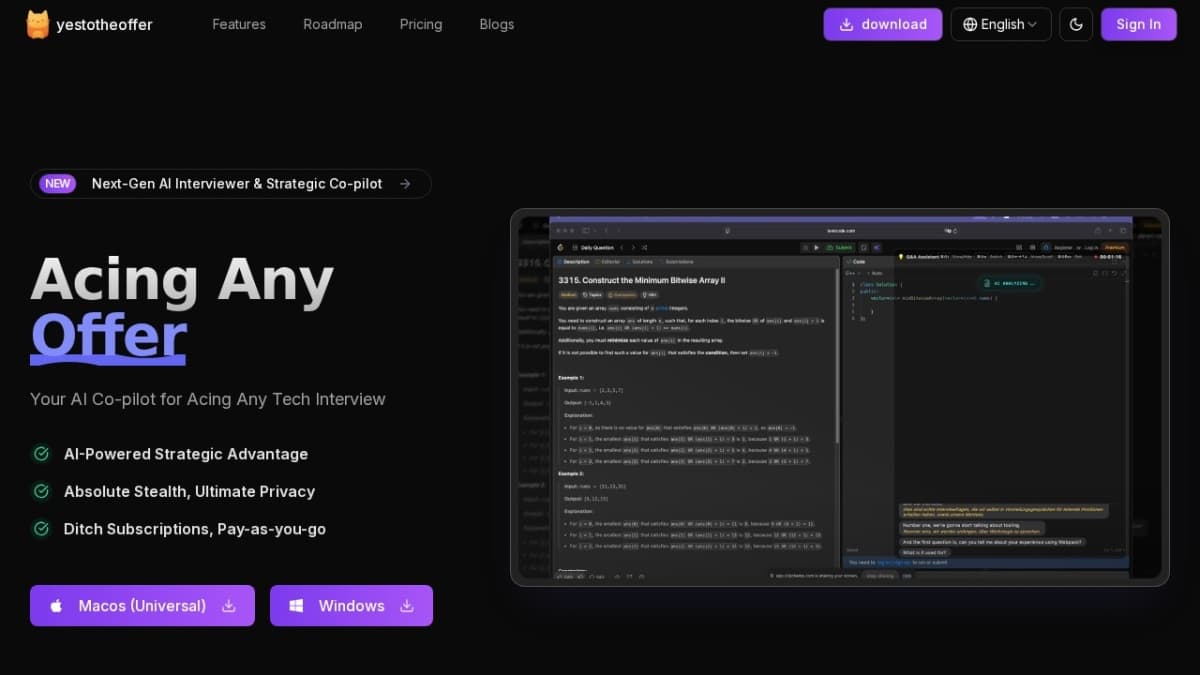1200x675 pixels.
Task: Open the Next-Gen AI Interviewer announcement link
Action: (x=237, y=183)
